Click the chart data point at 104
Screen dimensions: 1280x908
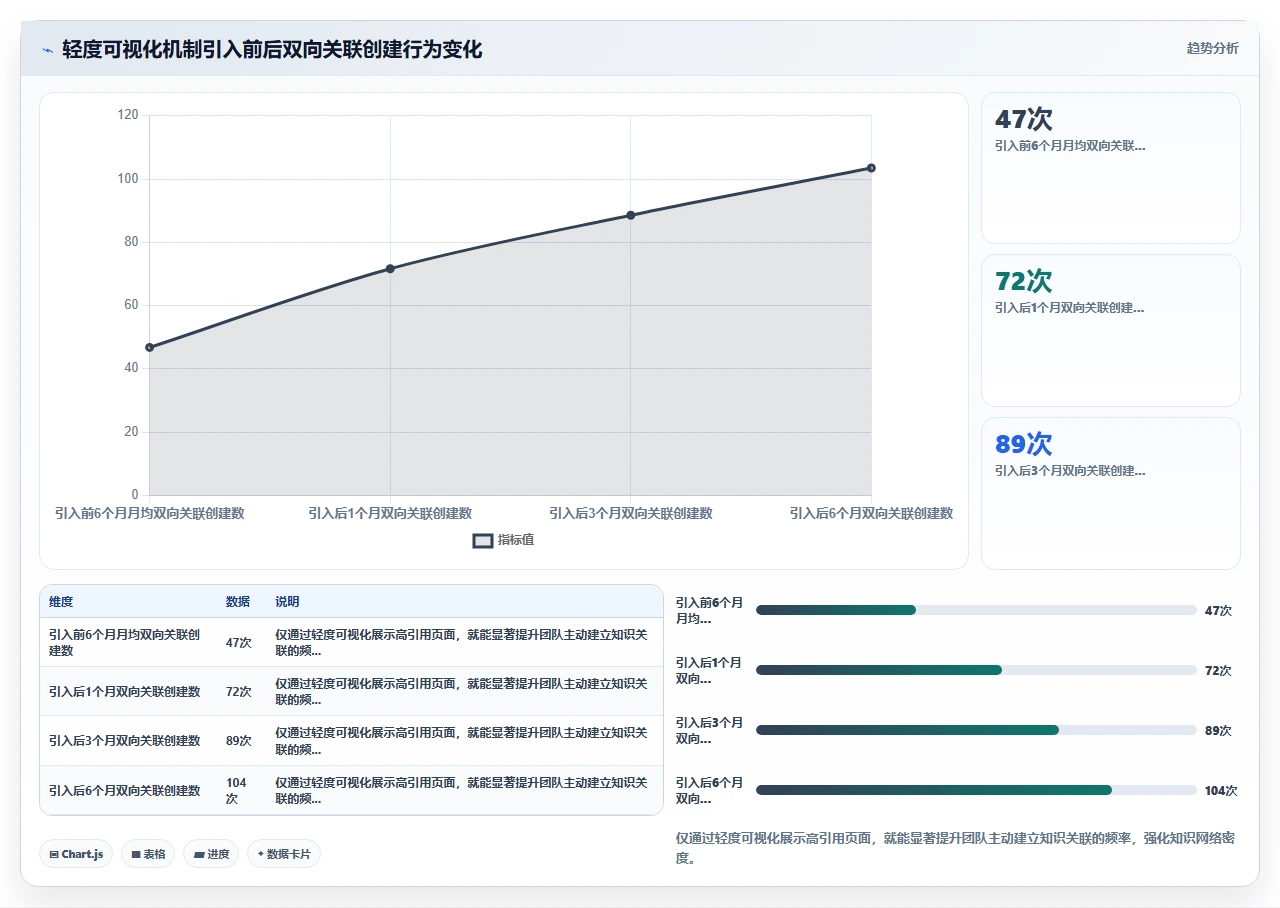871,167
